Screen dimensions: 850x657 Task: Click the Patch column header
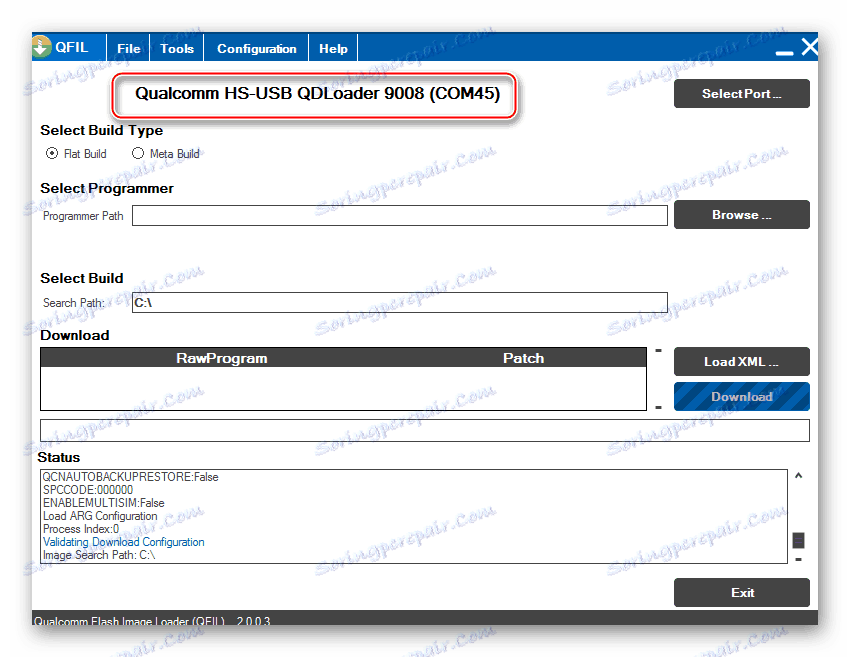click(523, 358)
